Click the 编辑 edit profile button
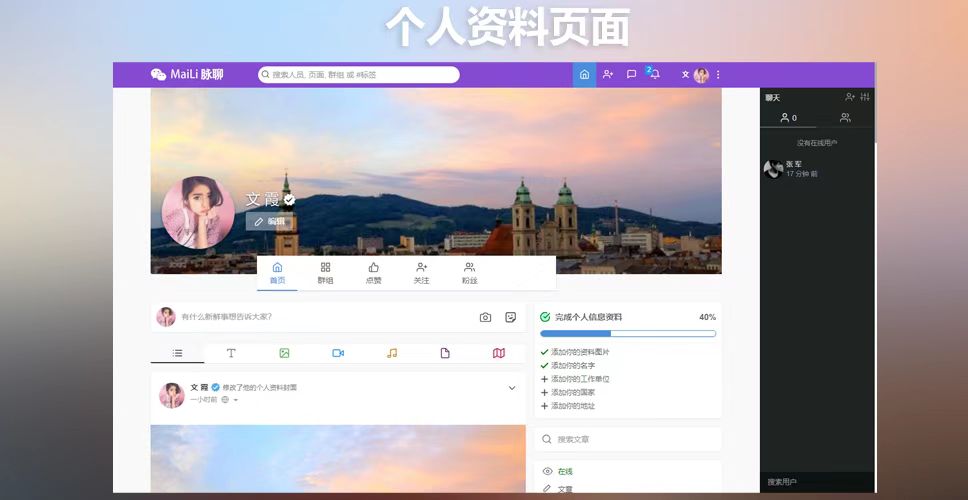This screenshot has width=968, height=500. point(270,221)
